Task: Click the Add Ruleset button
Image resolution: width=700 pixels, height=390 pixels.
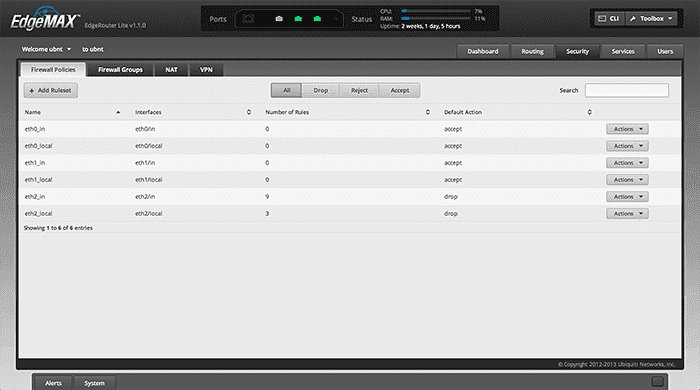Action: tap(50, 90)
